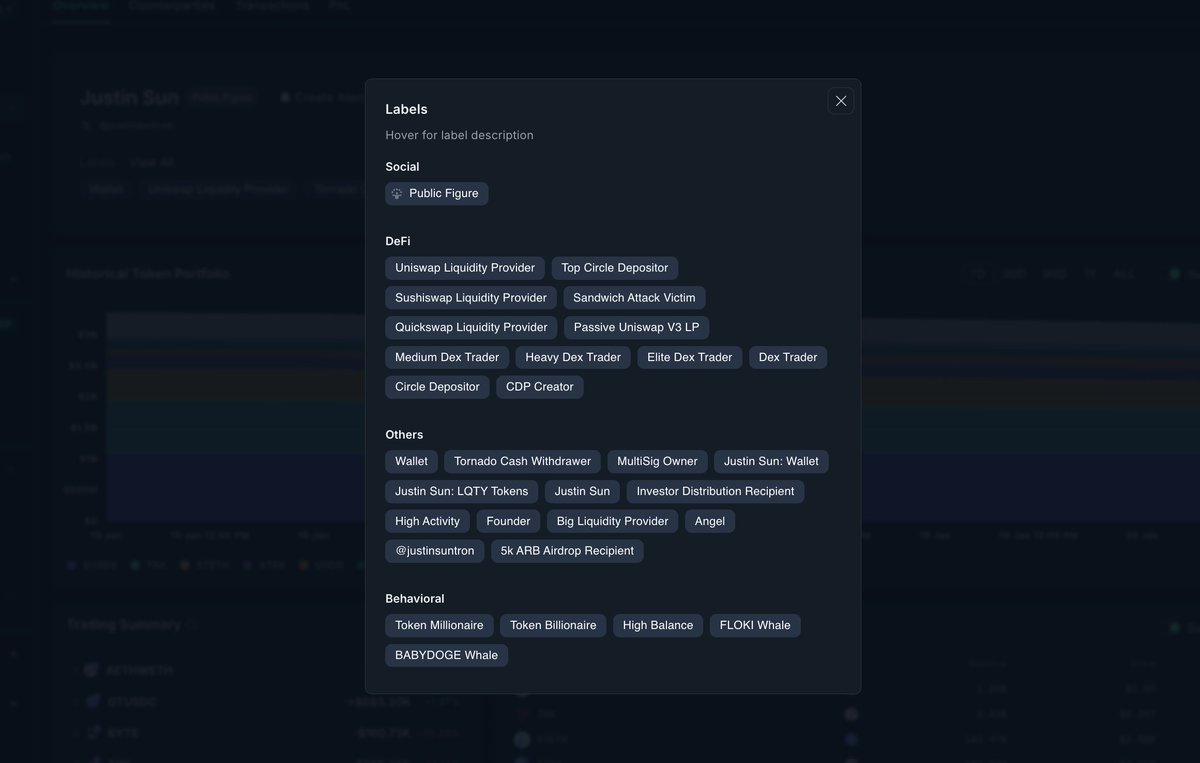Click the Wallet label under Others
Image resolution: width=1200 pixels, height=763 pixels.
coord(411,462)
